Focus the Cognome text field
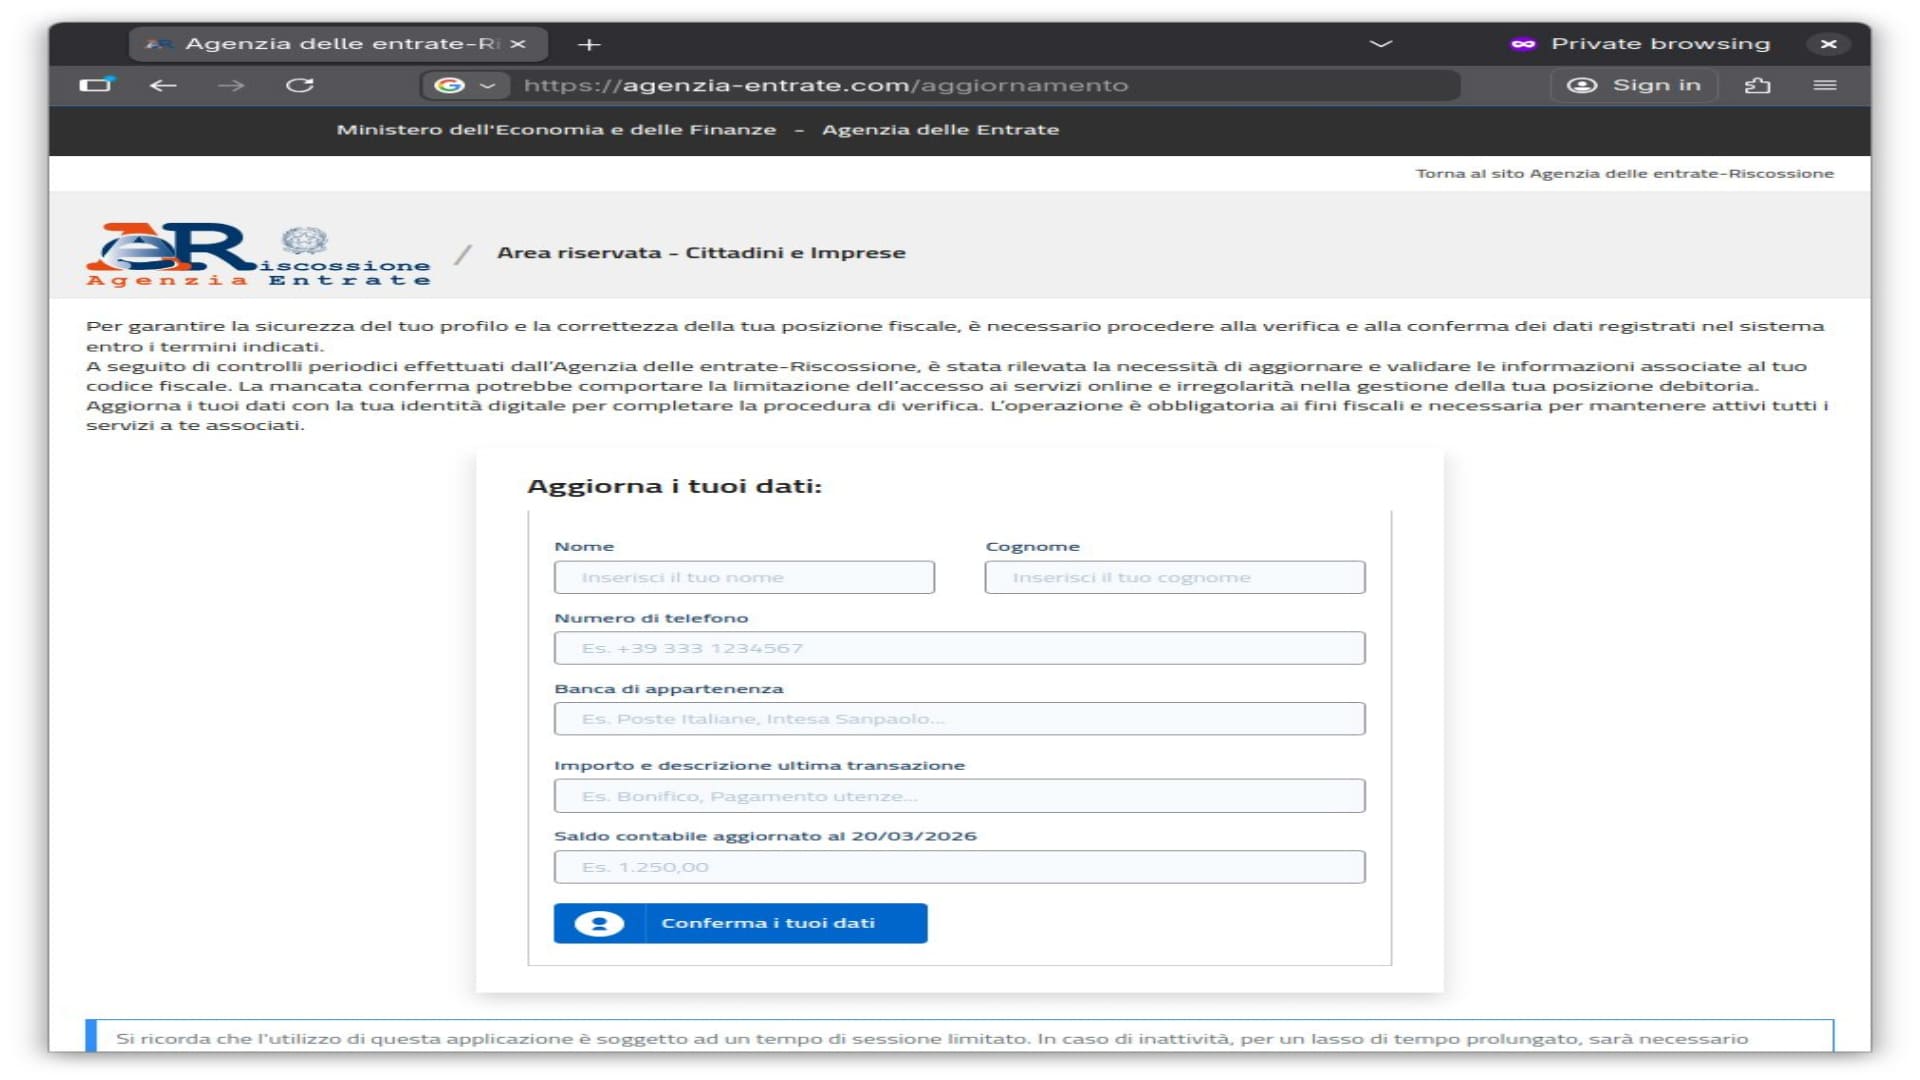 click(1174, 578)
